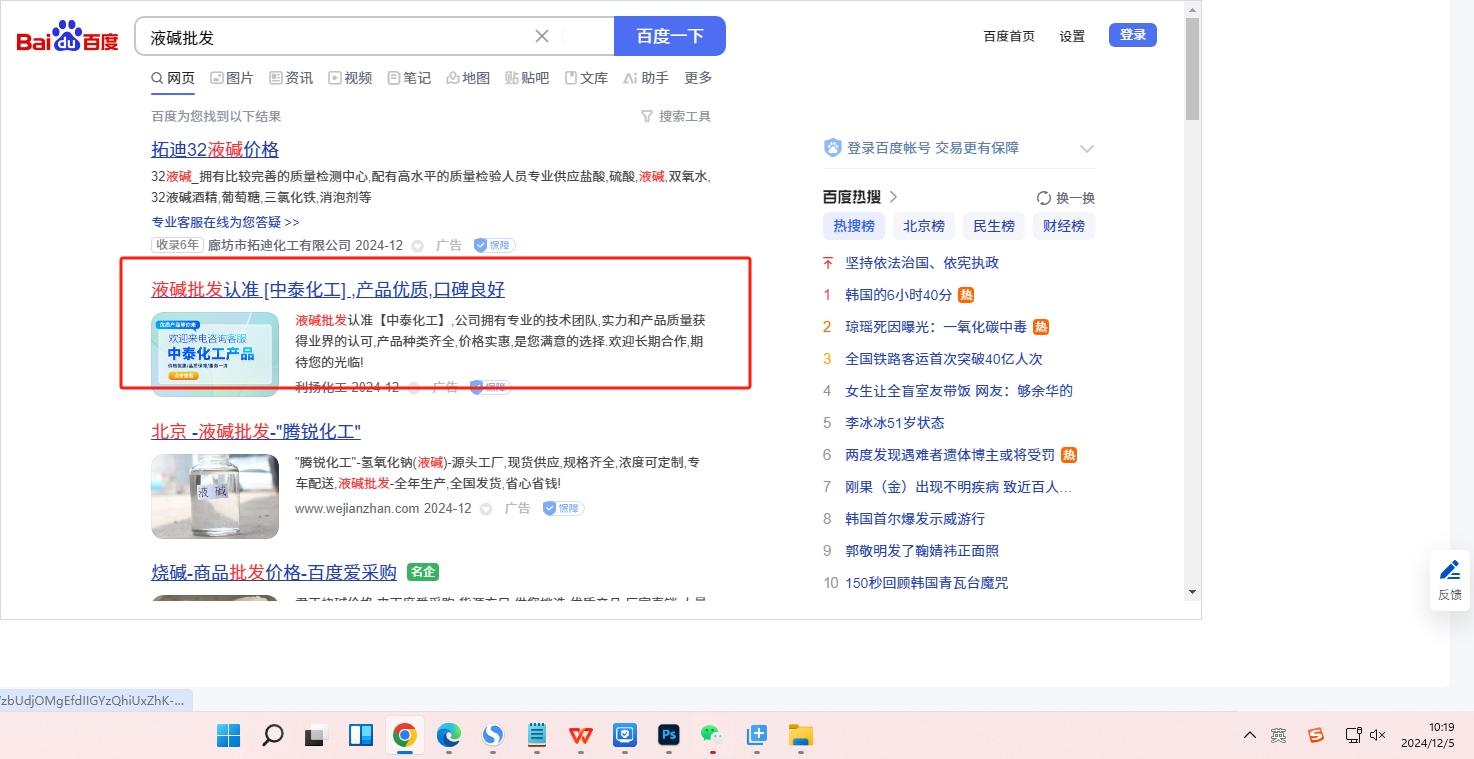This screenshot has width=1474, height=759.
Task: Expand the 登录百度帐号 banner chevron
Action: pos(1087,149)
